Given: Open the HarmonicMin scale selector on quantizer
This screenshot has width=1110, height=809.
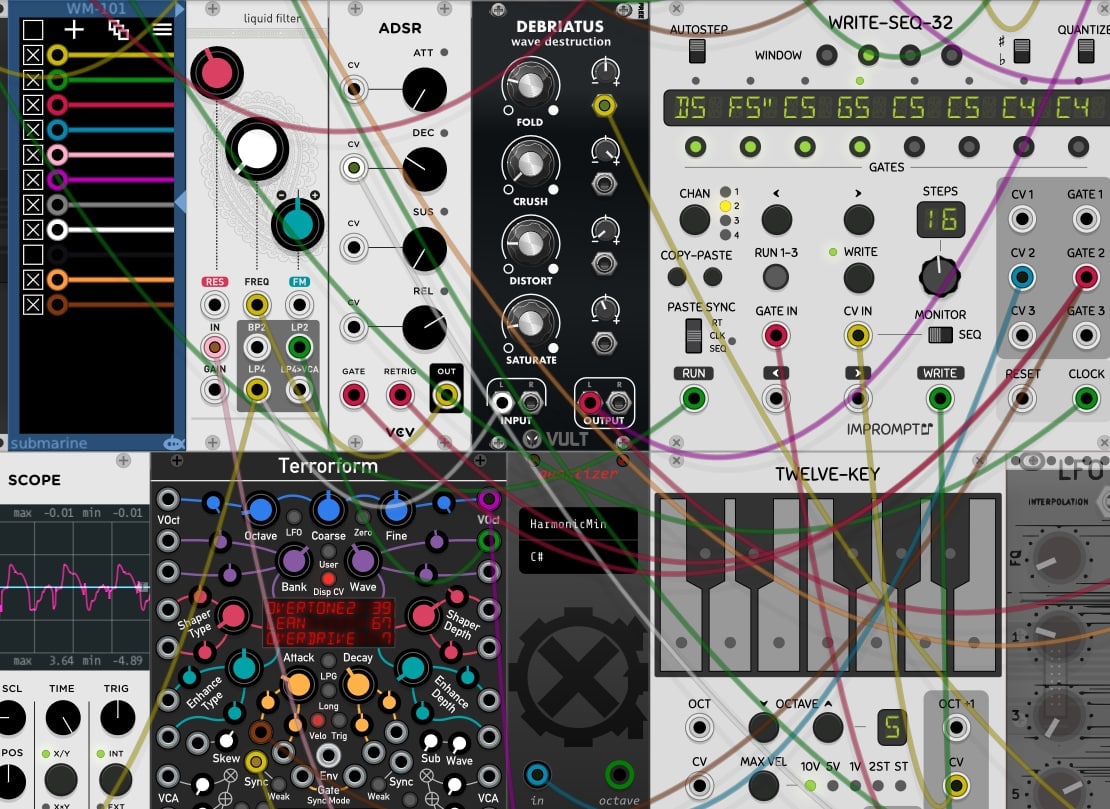Looking at the screenshot, I should [578, 524].
